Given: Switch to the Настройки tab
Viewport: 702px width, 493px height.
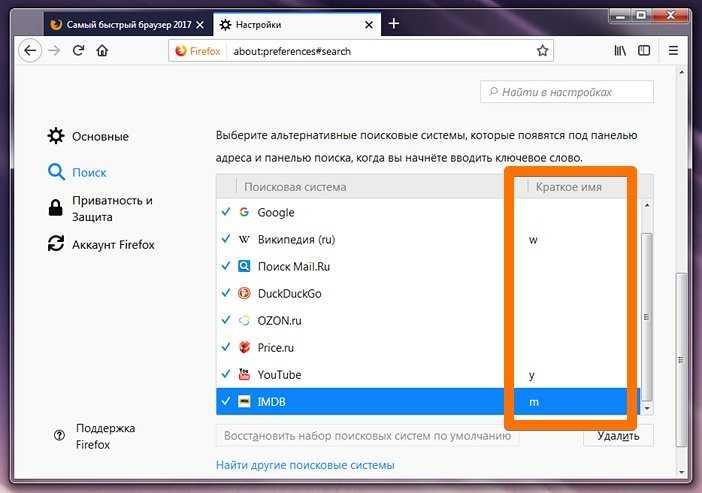Looking at the screenshot, I should [297, 25].
